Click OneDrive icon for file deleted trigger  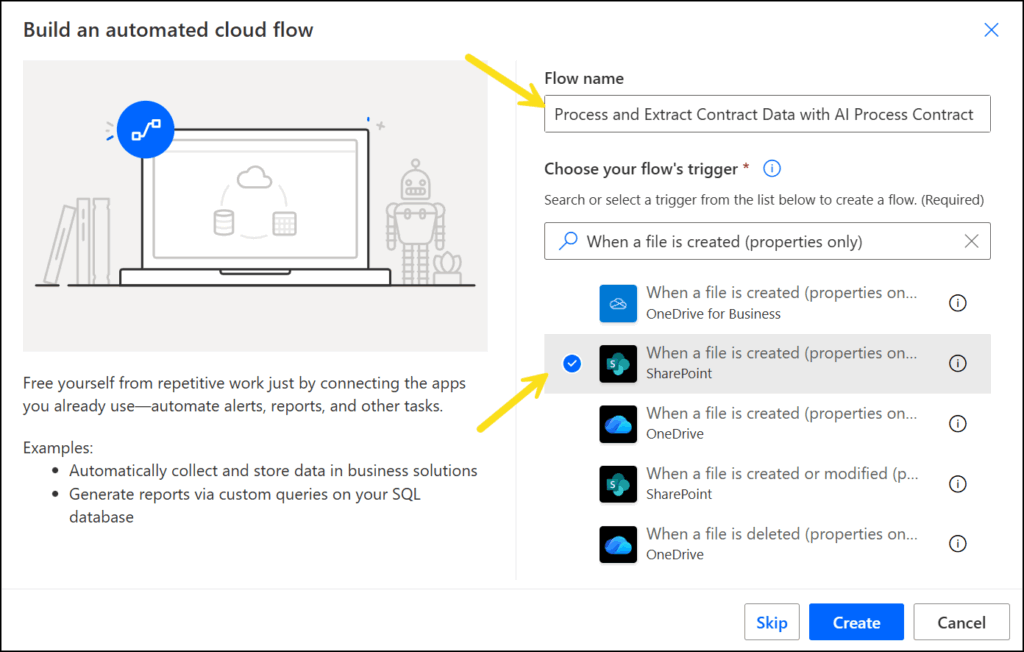pyautogui.click(x=618, y=544)
